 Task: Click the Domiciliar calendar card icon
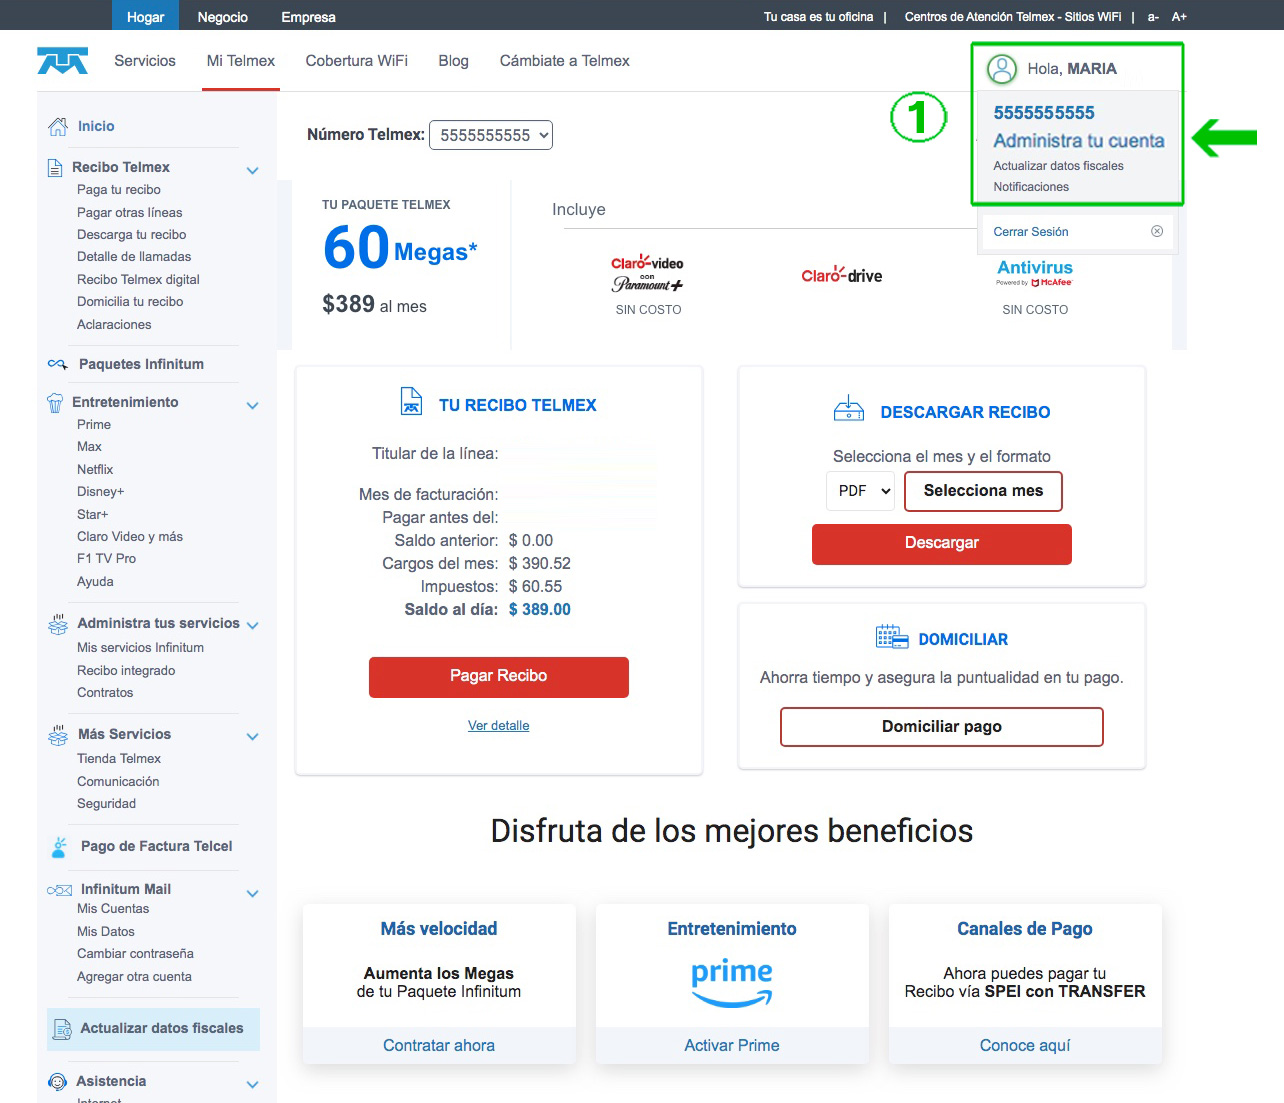[892, 636]
